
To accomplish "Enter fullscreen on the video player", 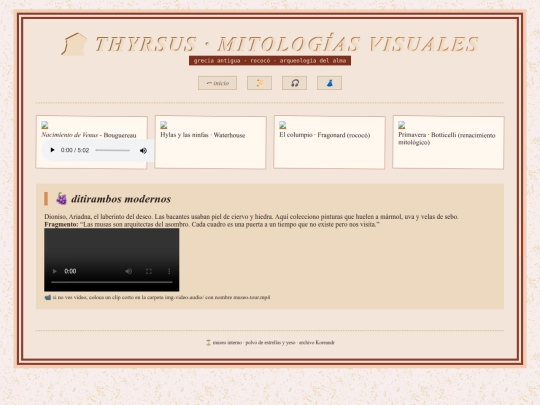I will (149, 271).
